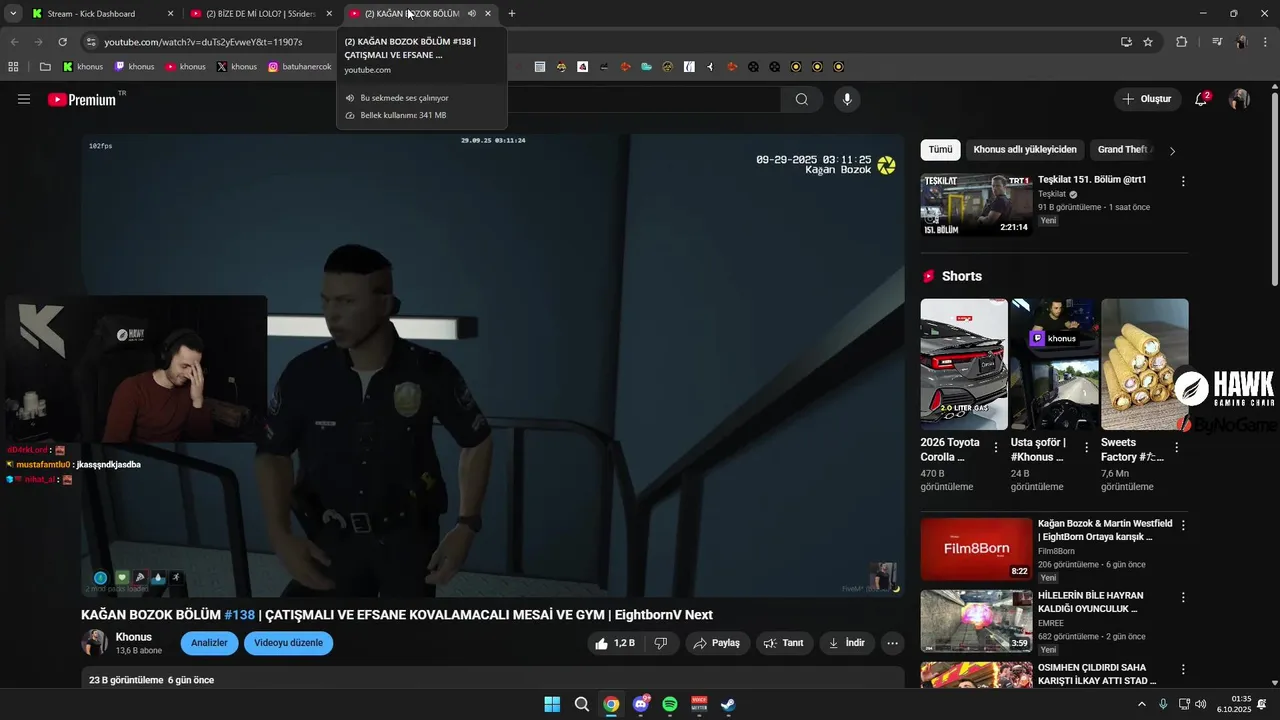Start voice search with microphone icon

coord(847,99)
